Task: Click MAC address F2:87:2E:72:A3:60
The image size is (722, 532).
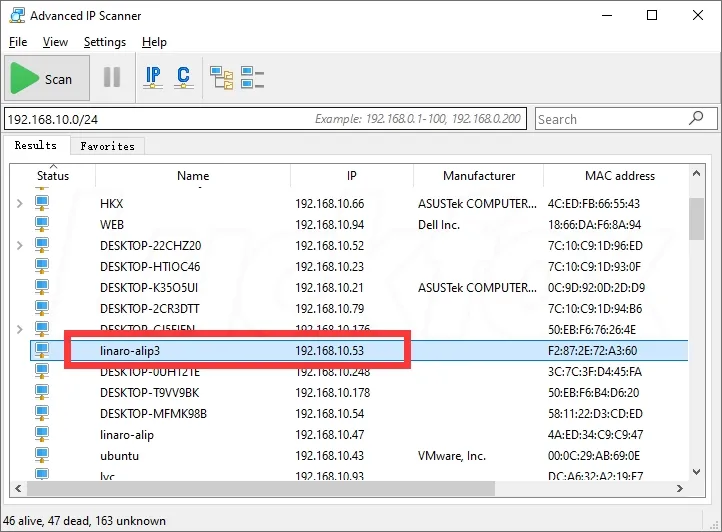Action: 592,351
